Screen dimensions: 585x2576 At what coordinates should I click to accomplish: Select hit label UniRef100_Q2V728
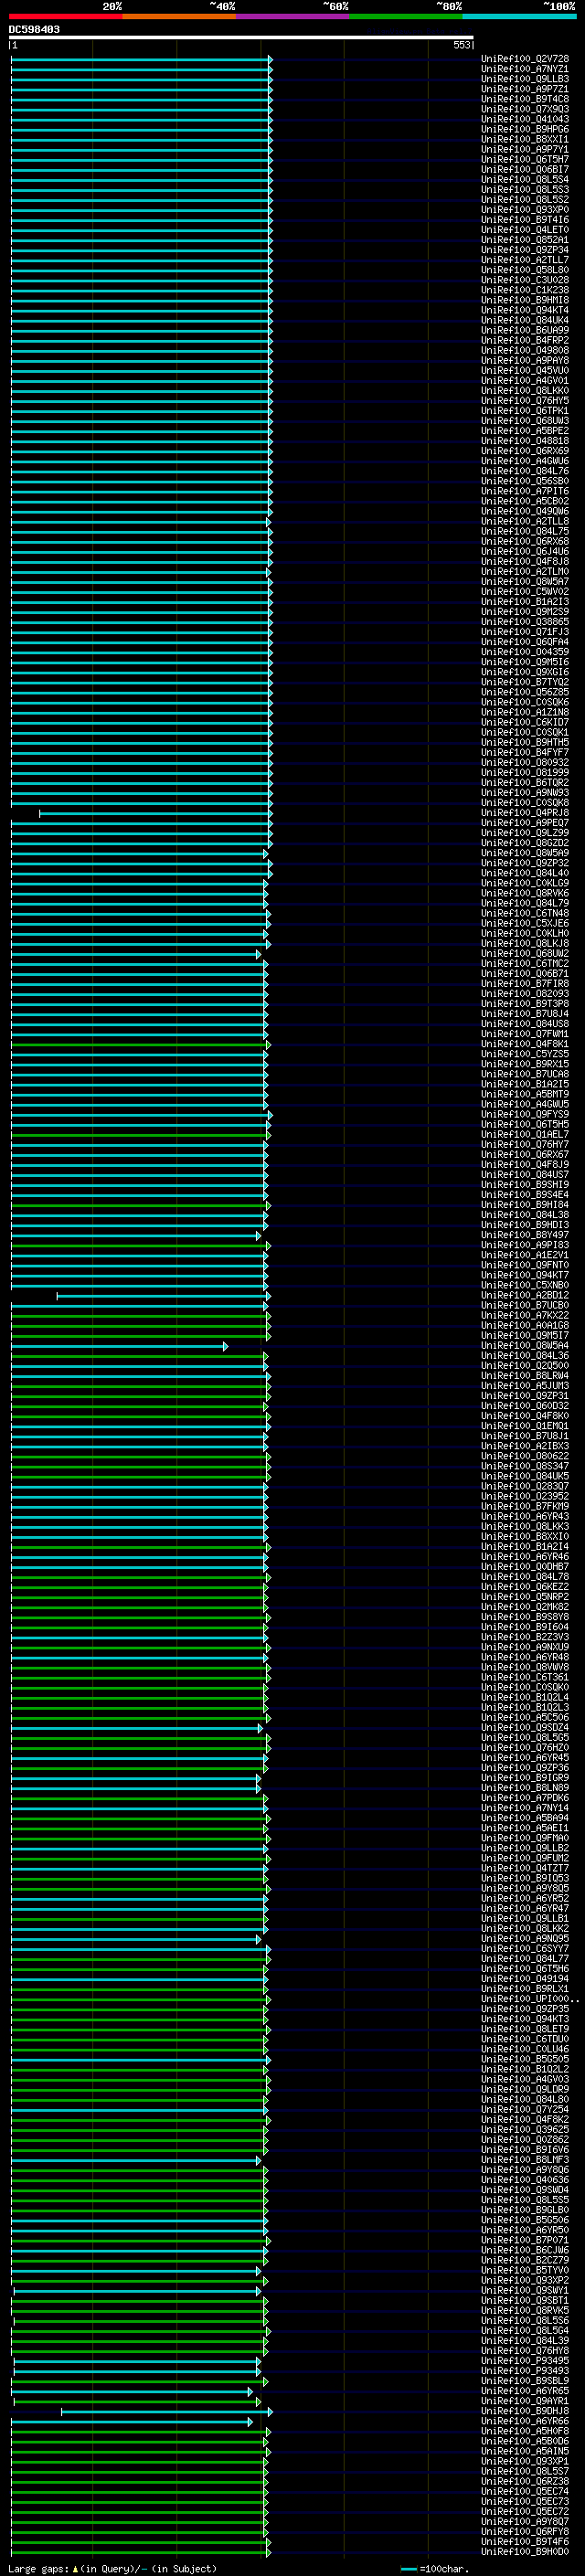tap(524, 59)
